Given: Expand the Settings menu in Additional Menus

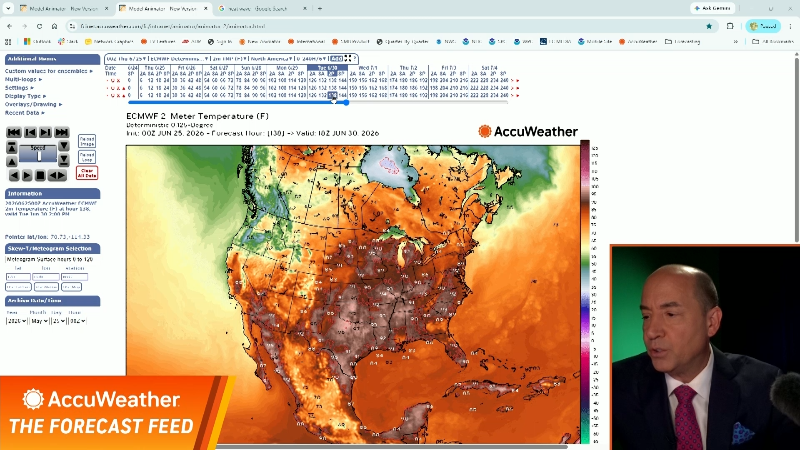Looking at the screenshot, I should 19,88.
